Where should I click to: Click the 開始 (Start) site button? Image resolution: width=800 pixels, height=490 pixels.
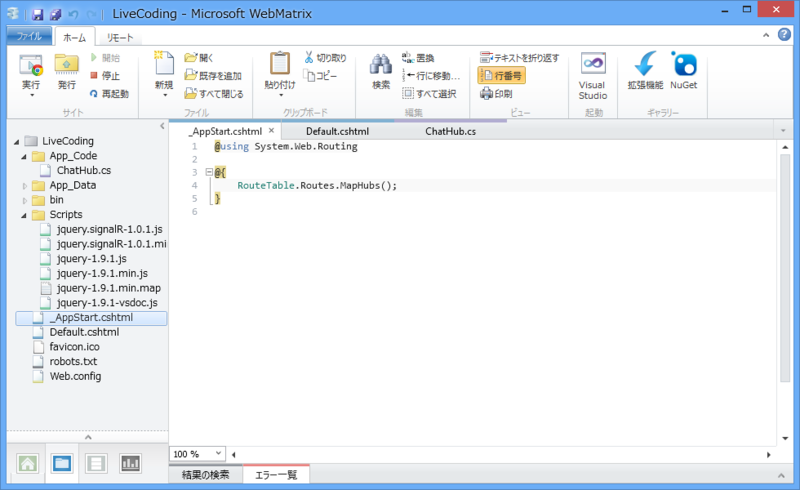coord(105,58)
